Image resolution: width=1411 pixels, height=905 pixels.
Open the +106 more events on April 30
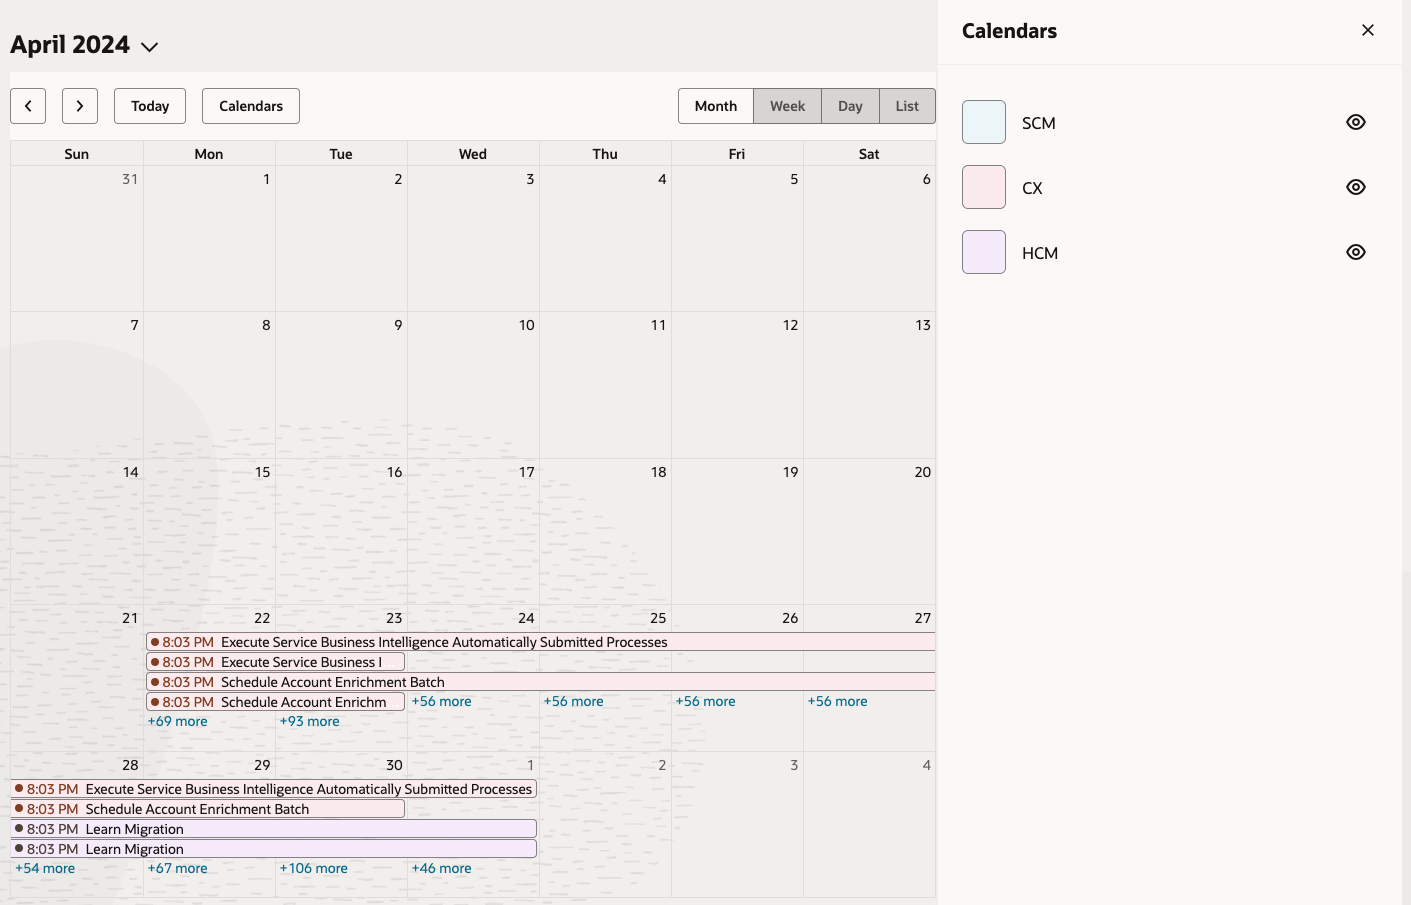[313, 868]
